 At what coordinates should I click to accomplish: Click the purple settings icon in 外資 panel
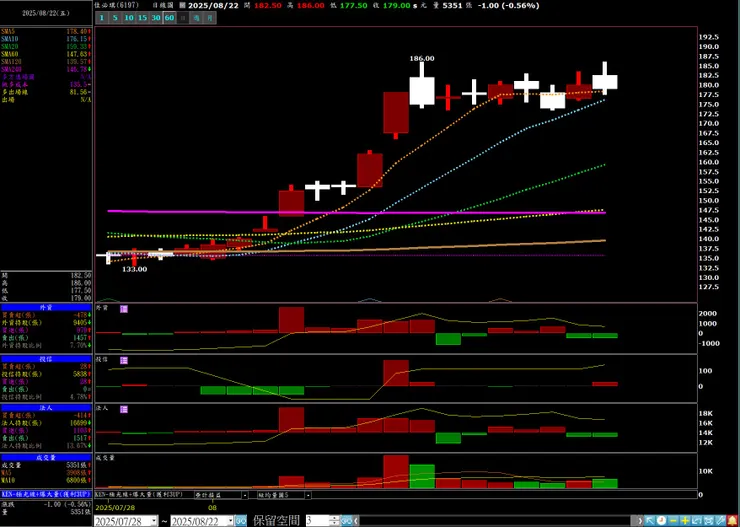click(124, 309)
